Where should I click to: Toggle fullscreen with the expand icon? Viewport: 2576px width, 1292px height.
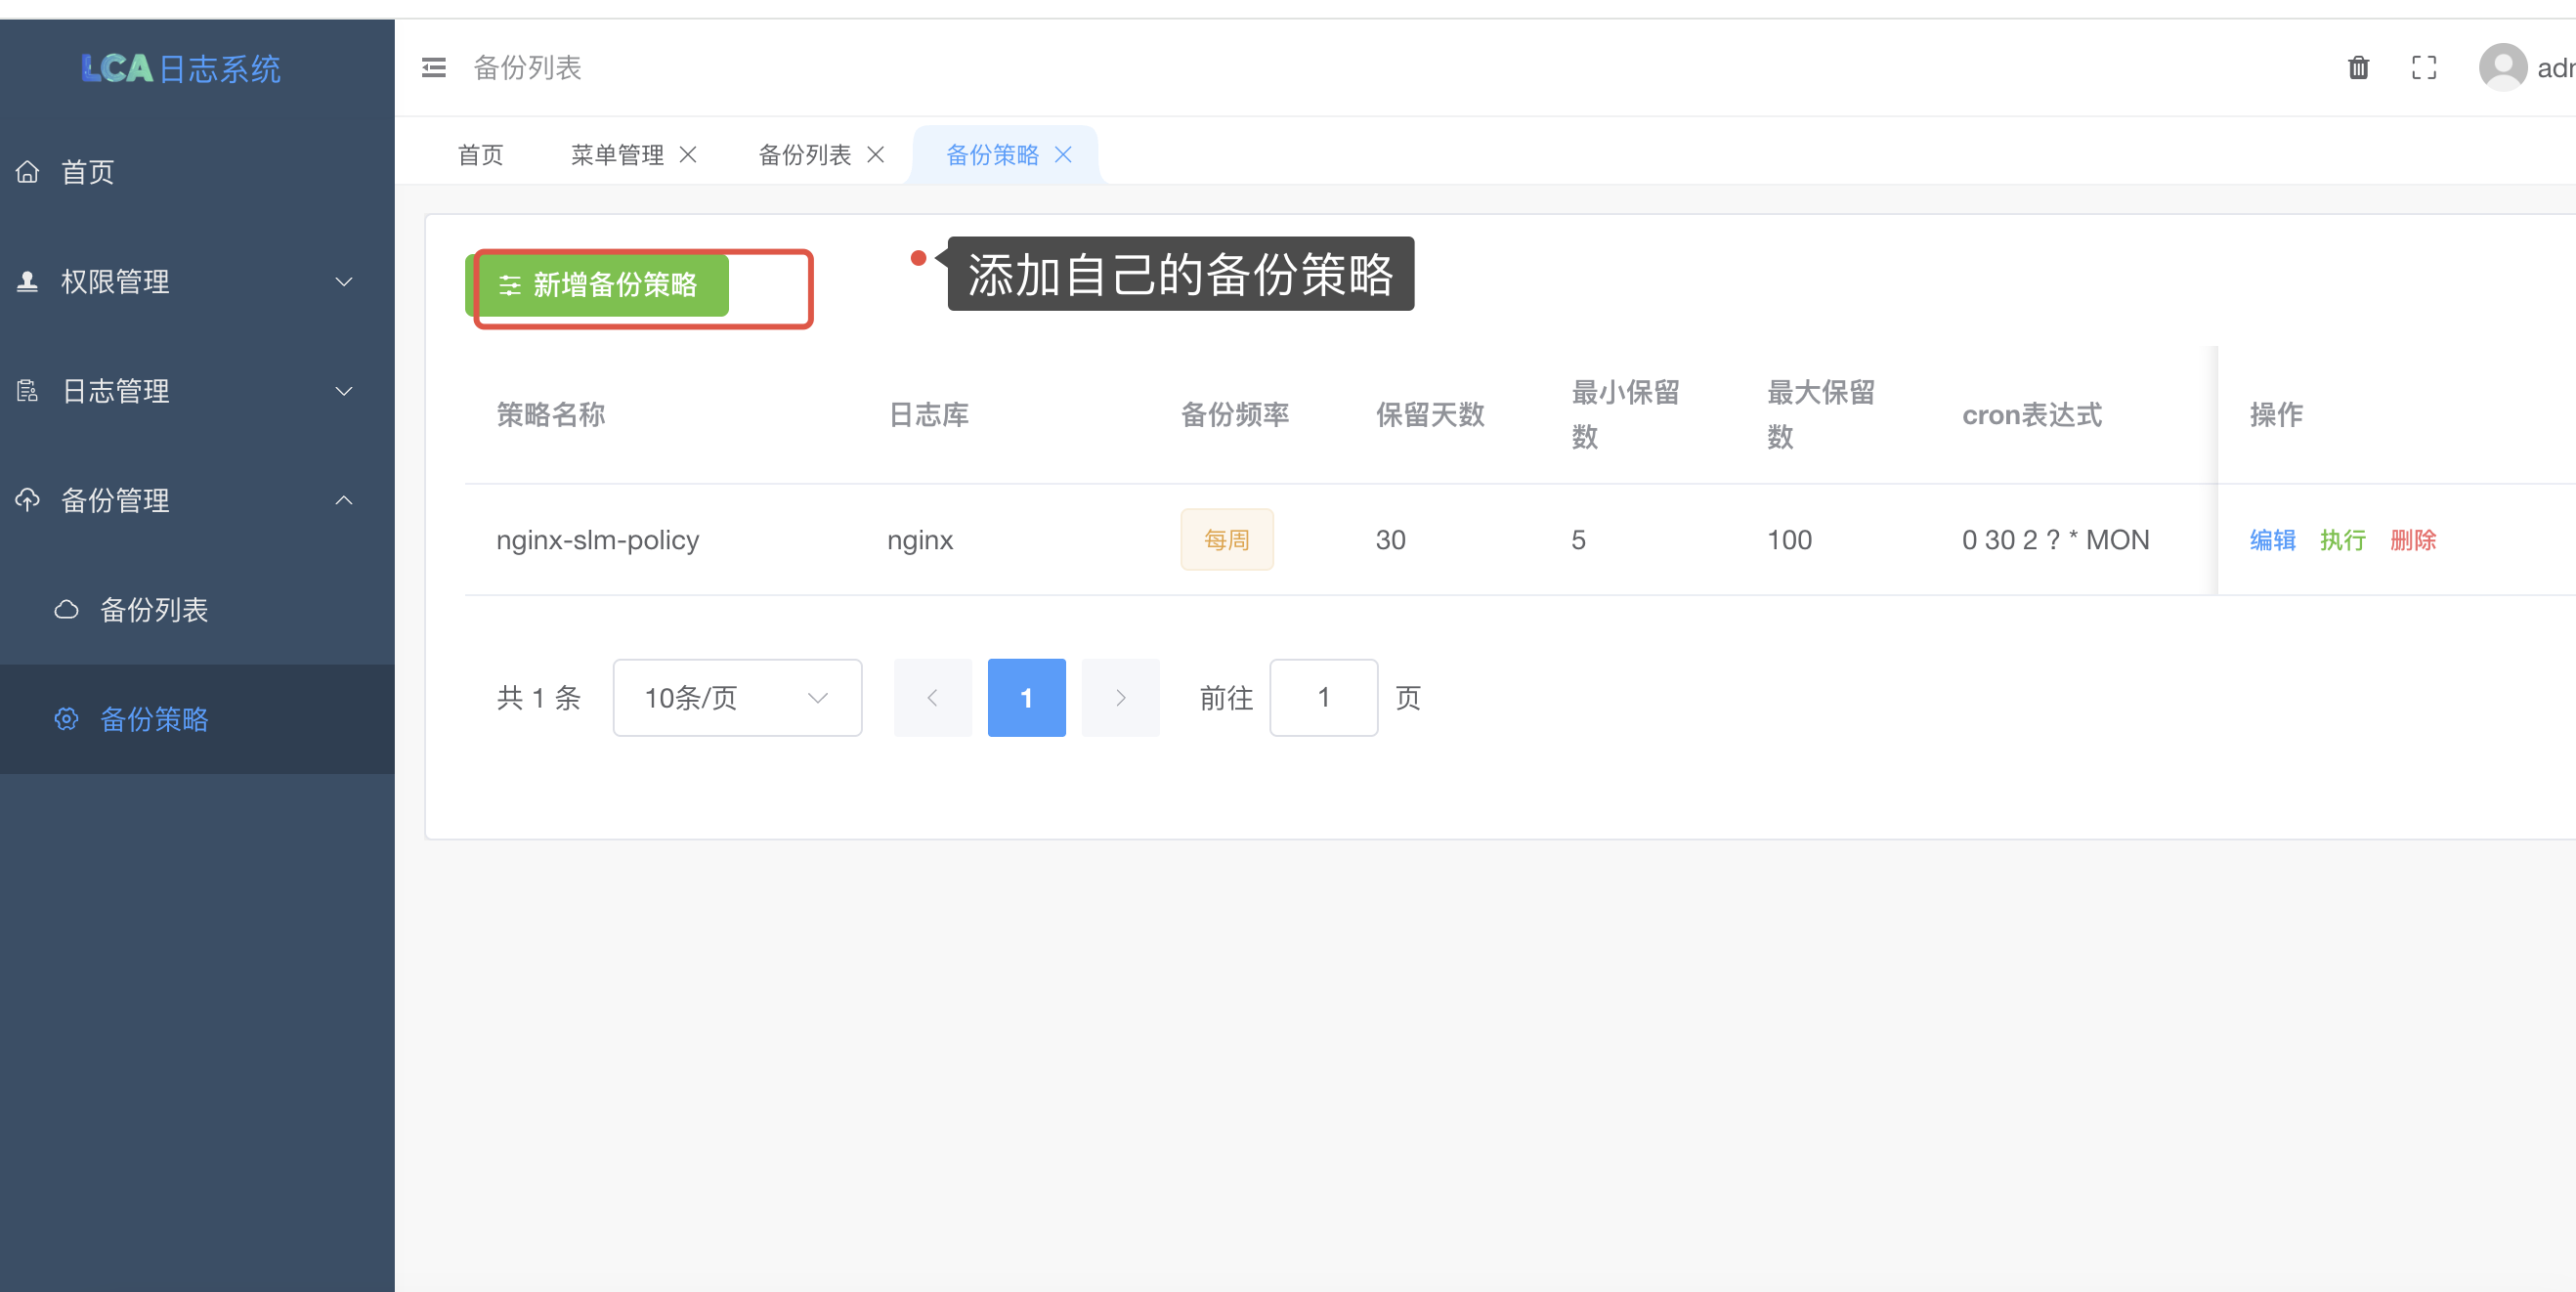click(x=2423, y=68)
